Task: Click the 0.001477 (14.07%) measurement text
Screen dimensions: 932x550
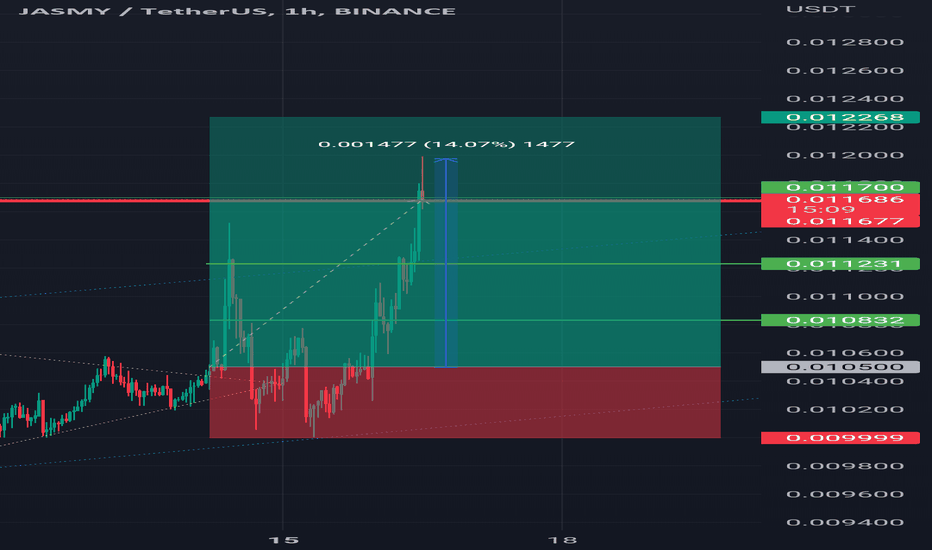Action: [446, 144]
